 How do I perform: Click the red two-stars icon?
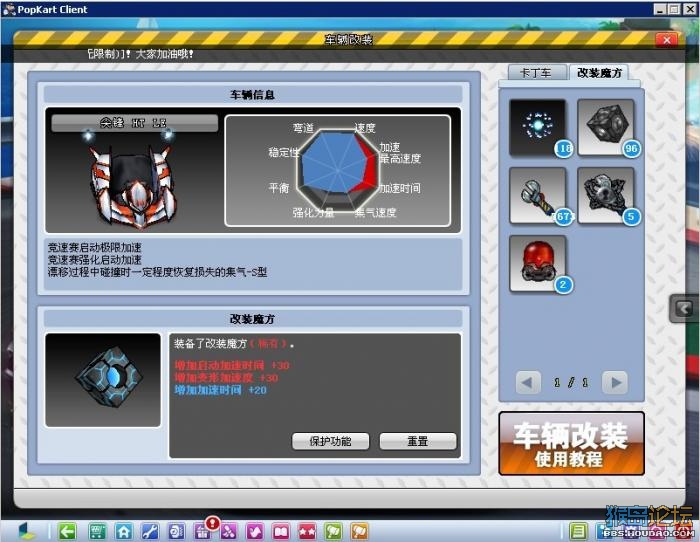(307, 531)
